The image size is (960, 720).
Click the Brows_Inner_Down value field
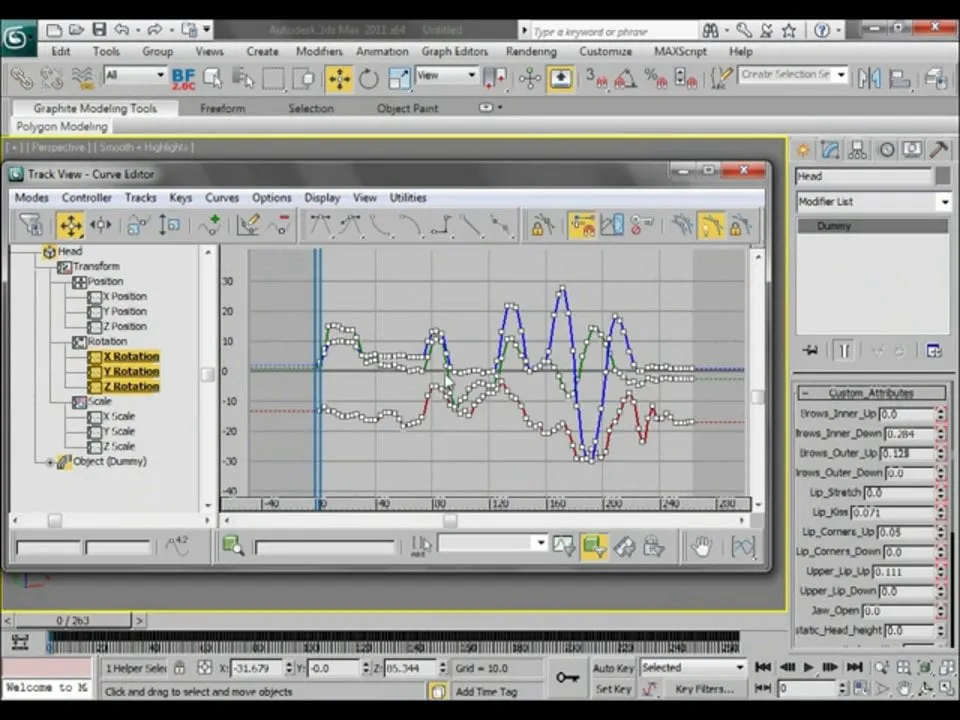coord(910,433)
